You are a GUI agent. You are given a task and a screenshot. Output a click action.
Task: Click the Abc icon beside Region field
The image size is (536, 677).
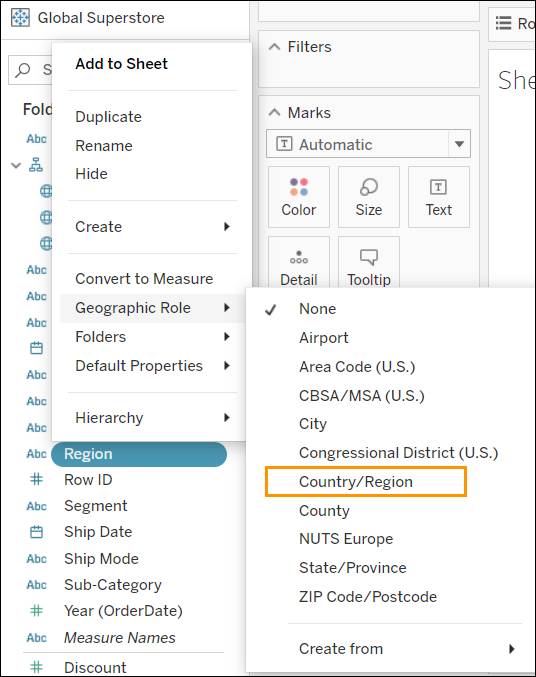click(36, 454)
